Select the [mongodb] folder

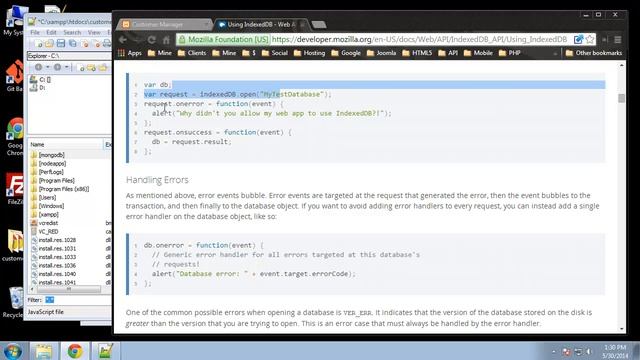point(47,155)
